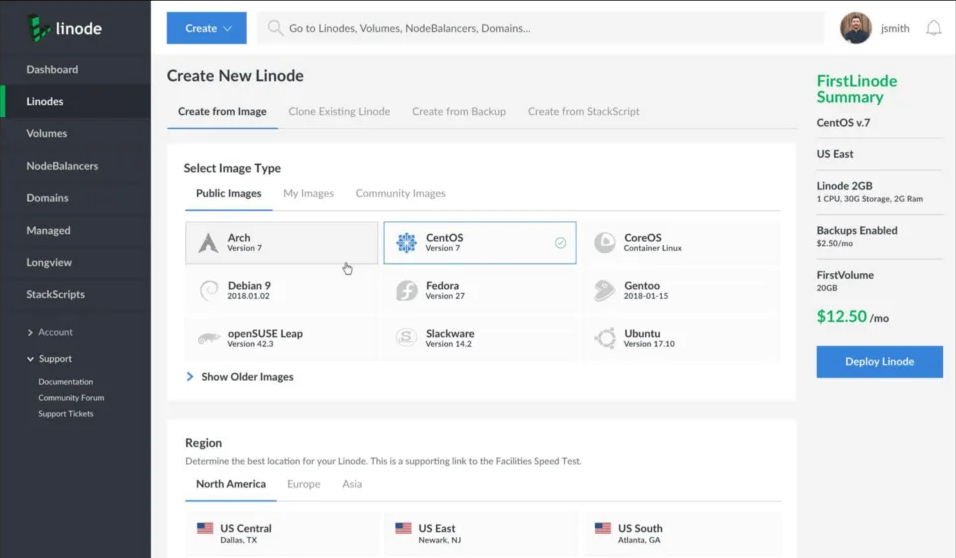
Task: Click the US South flag icon
Action: 602,528
